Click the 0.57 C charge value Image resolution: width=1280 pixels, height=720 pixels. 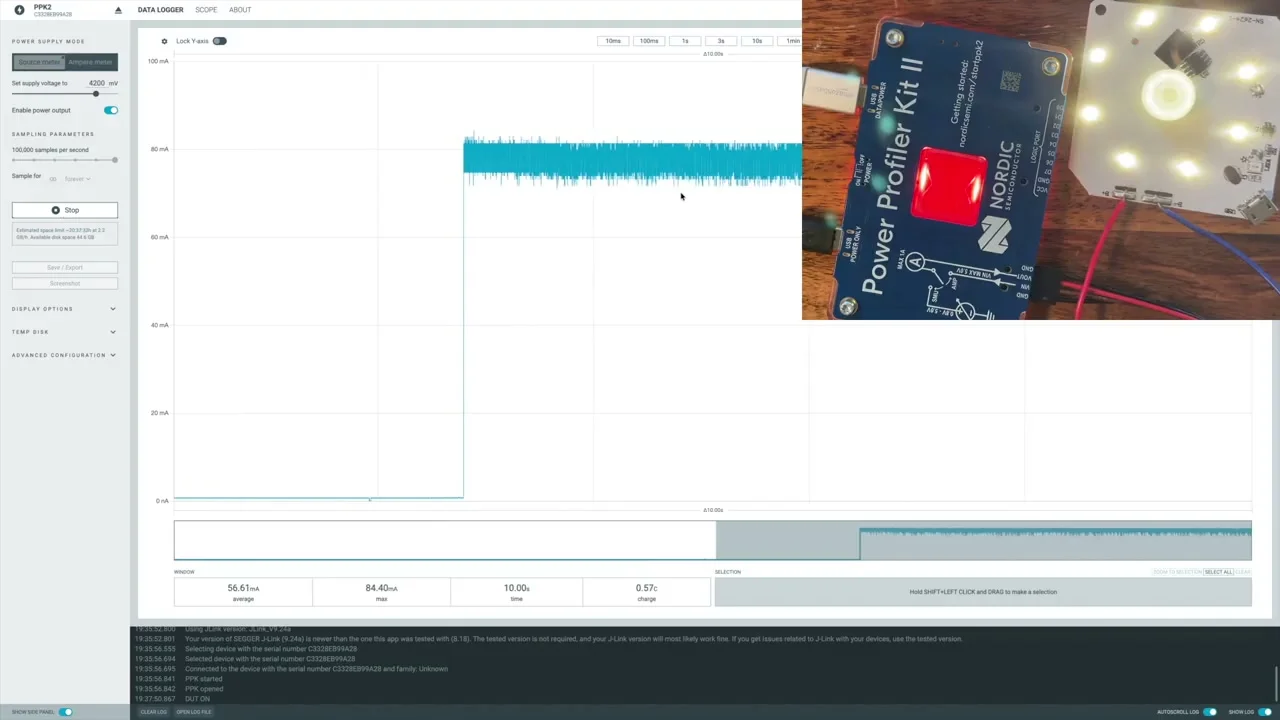pyautogui.click(x=646, y=589)
